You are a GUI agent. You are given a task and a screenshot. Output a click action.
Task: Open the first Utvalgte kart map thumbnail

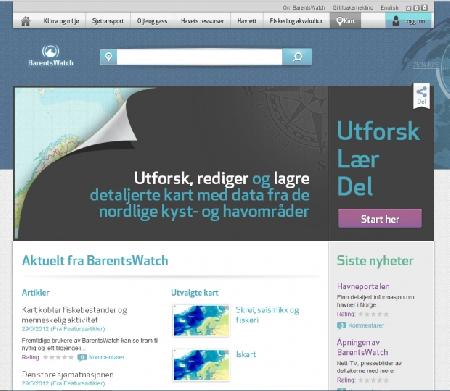(201, 320)
